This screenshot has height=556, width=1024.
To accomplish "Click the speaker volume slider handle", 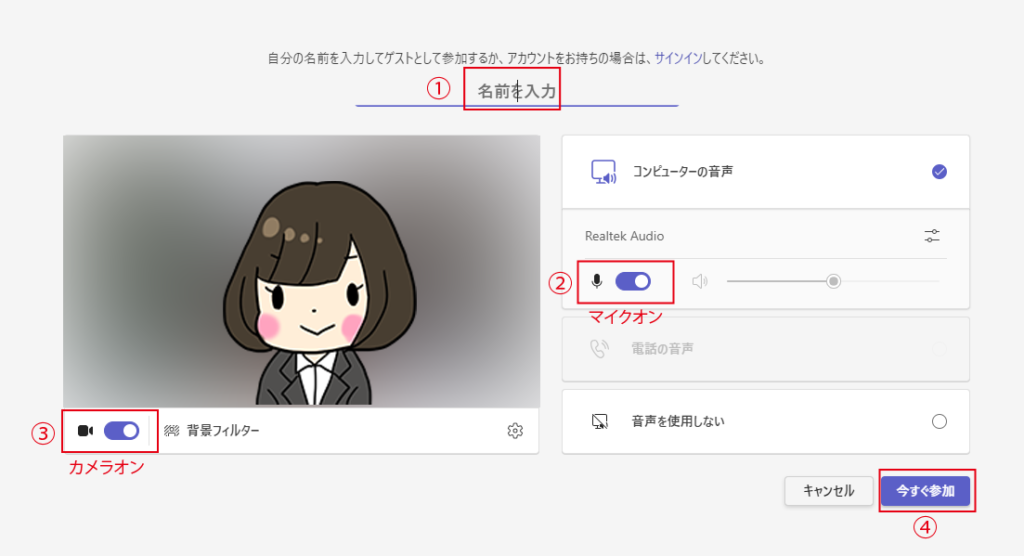I will (x=833, y=281).
